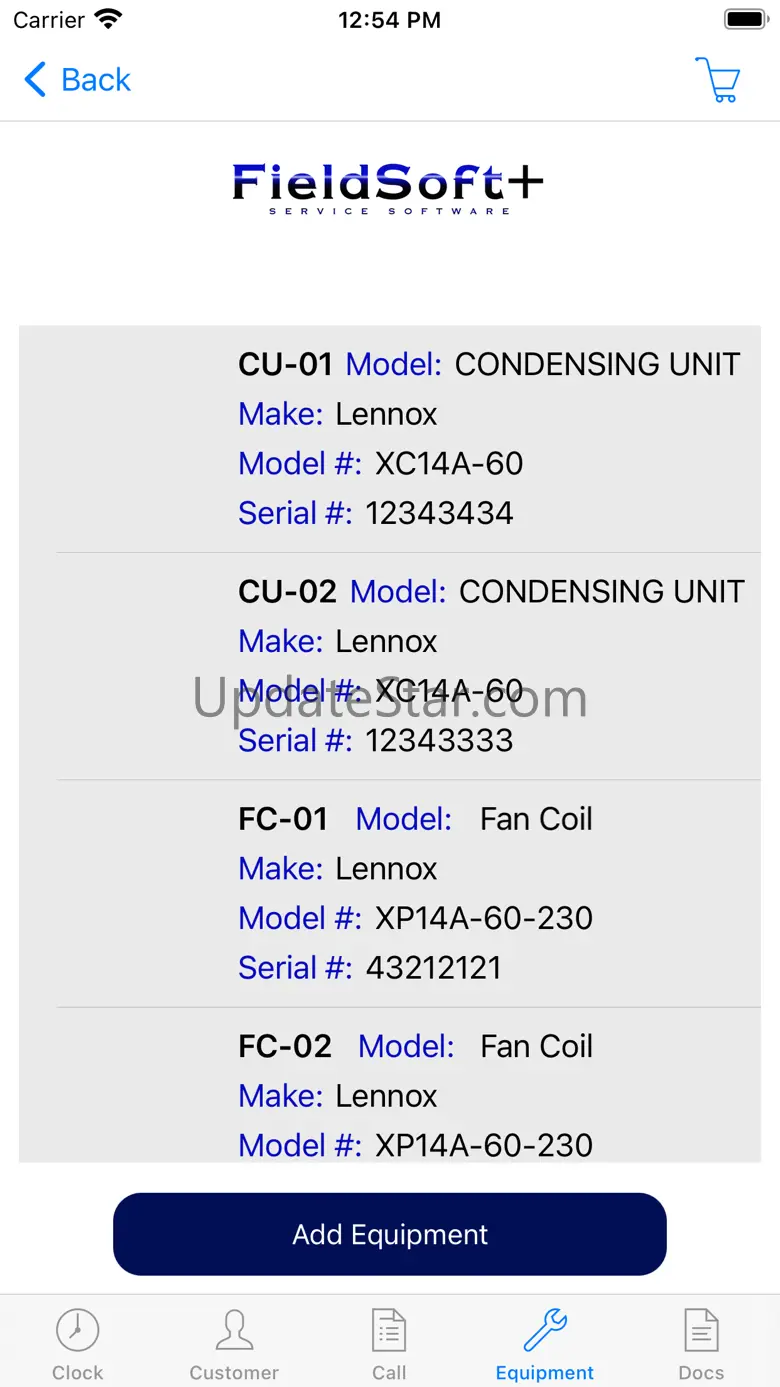Tap the battery indicator in status bar

click(744, 19)
